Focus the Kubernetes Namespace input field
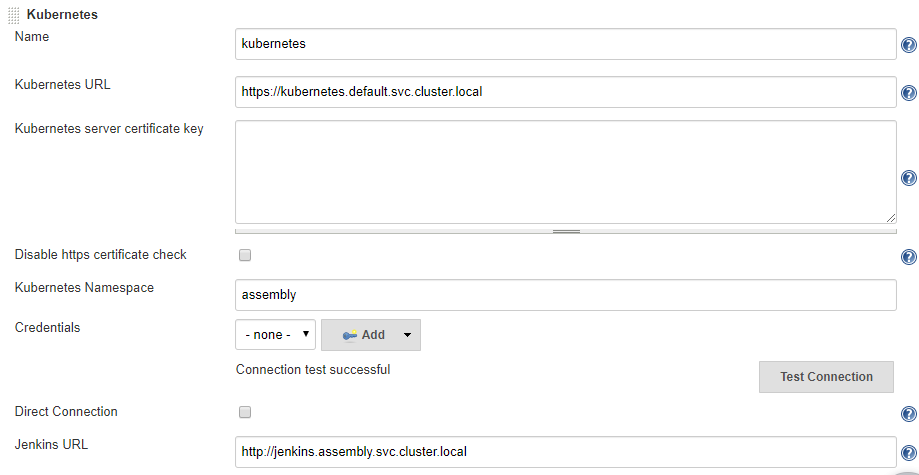This screenshot has height=475, width=919. pyautogui.click(x=566, y=295)
